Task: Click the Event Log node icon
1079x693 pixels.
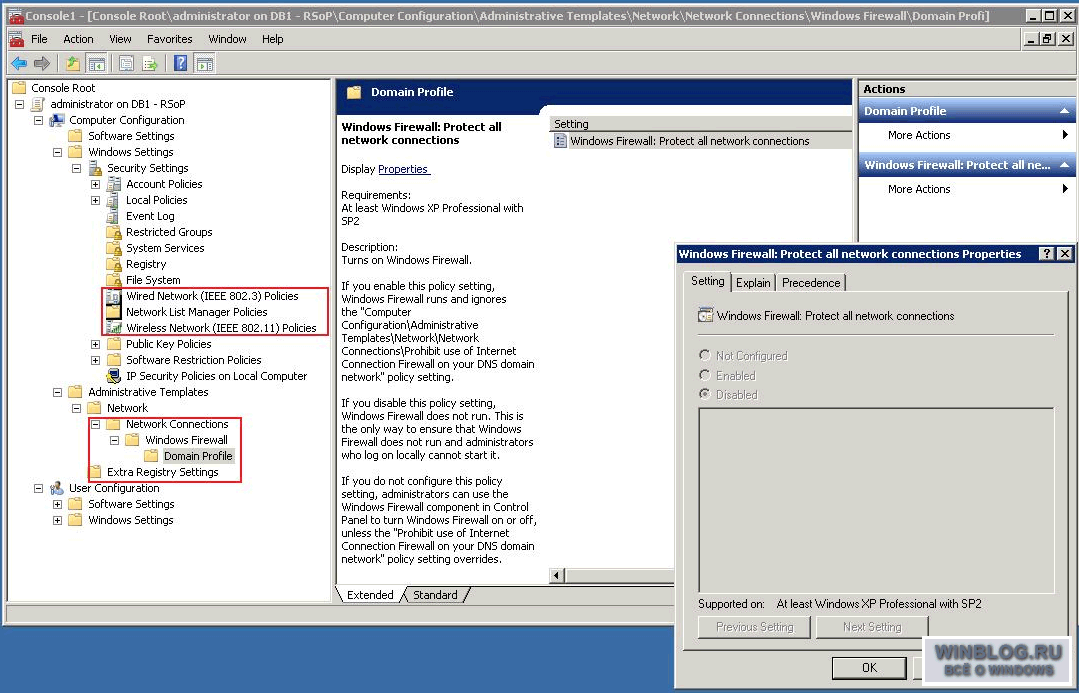Action: pyautogui.click(x=114, y=216)
